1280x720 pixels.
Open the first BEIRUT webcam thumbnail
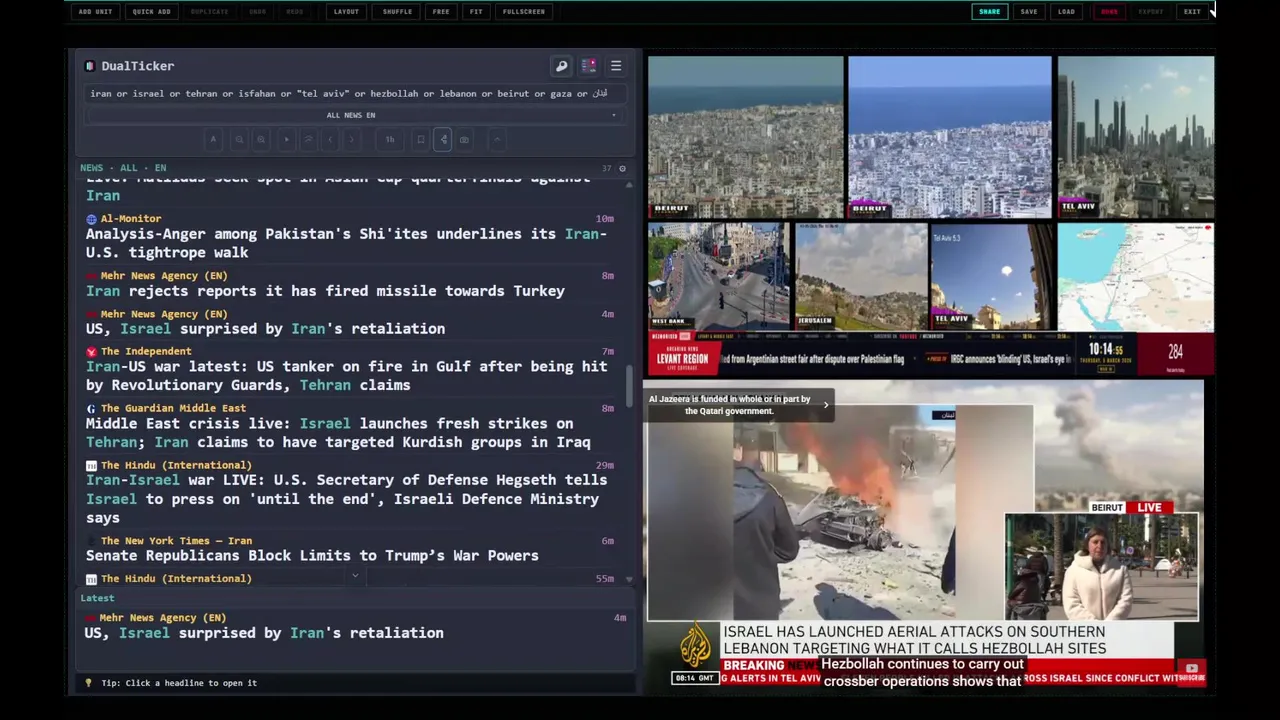point(745,137)
